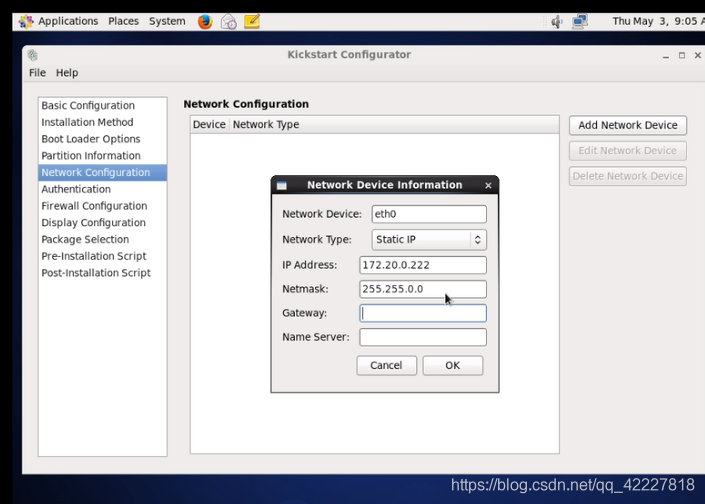Click the GNOME foot Applications icon
Screen dimensions: 705x504
point(26,21)
